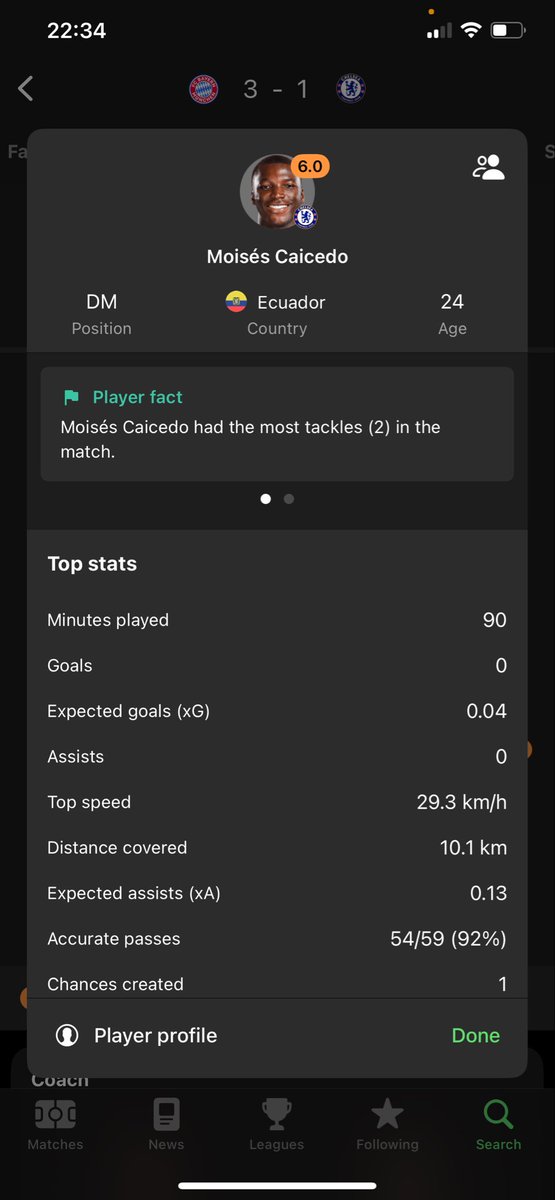Open Player profile link
The image size is (555, 1200).
155,1036
